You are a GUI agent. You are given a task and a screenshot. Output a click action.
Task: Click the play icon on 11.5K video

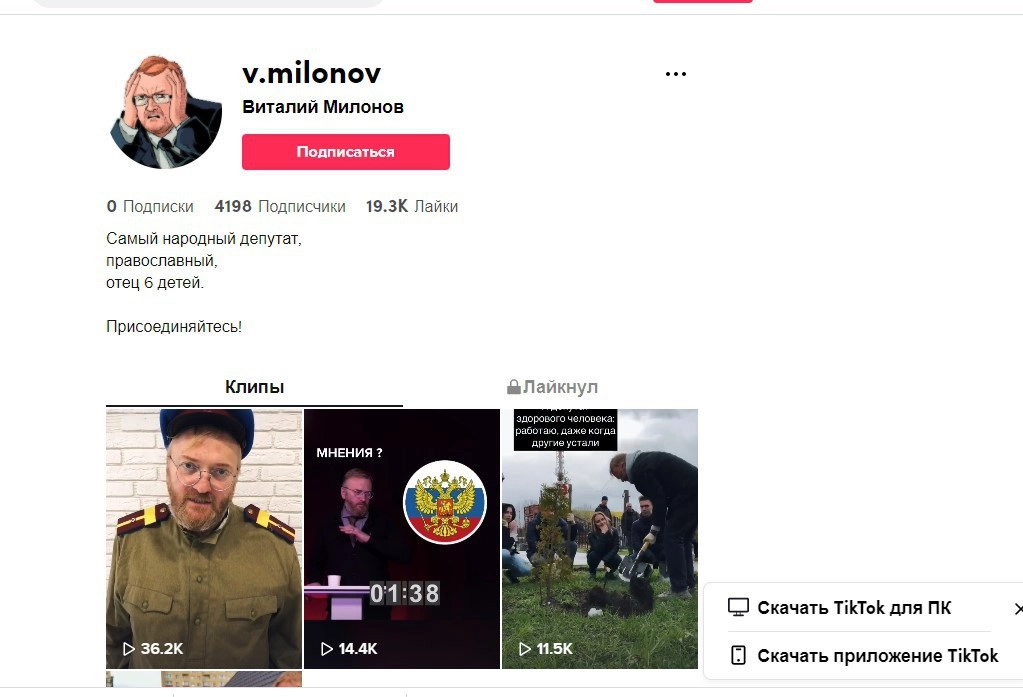coord(525,649)
